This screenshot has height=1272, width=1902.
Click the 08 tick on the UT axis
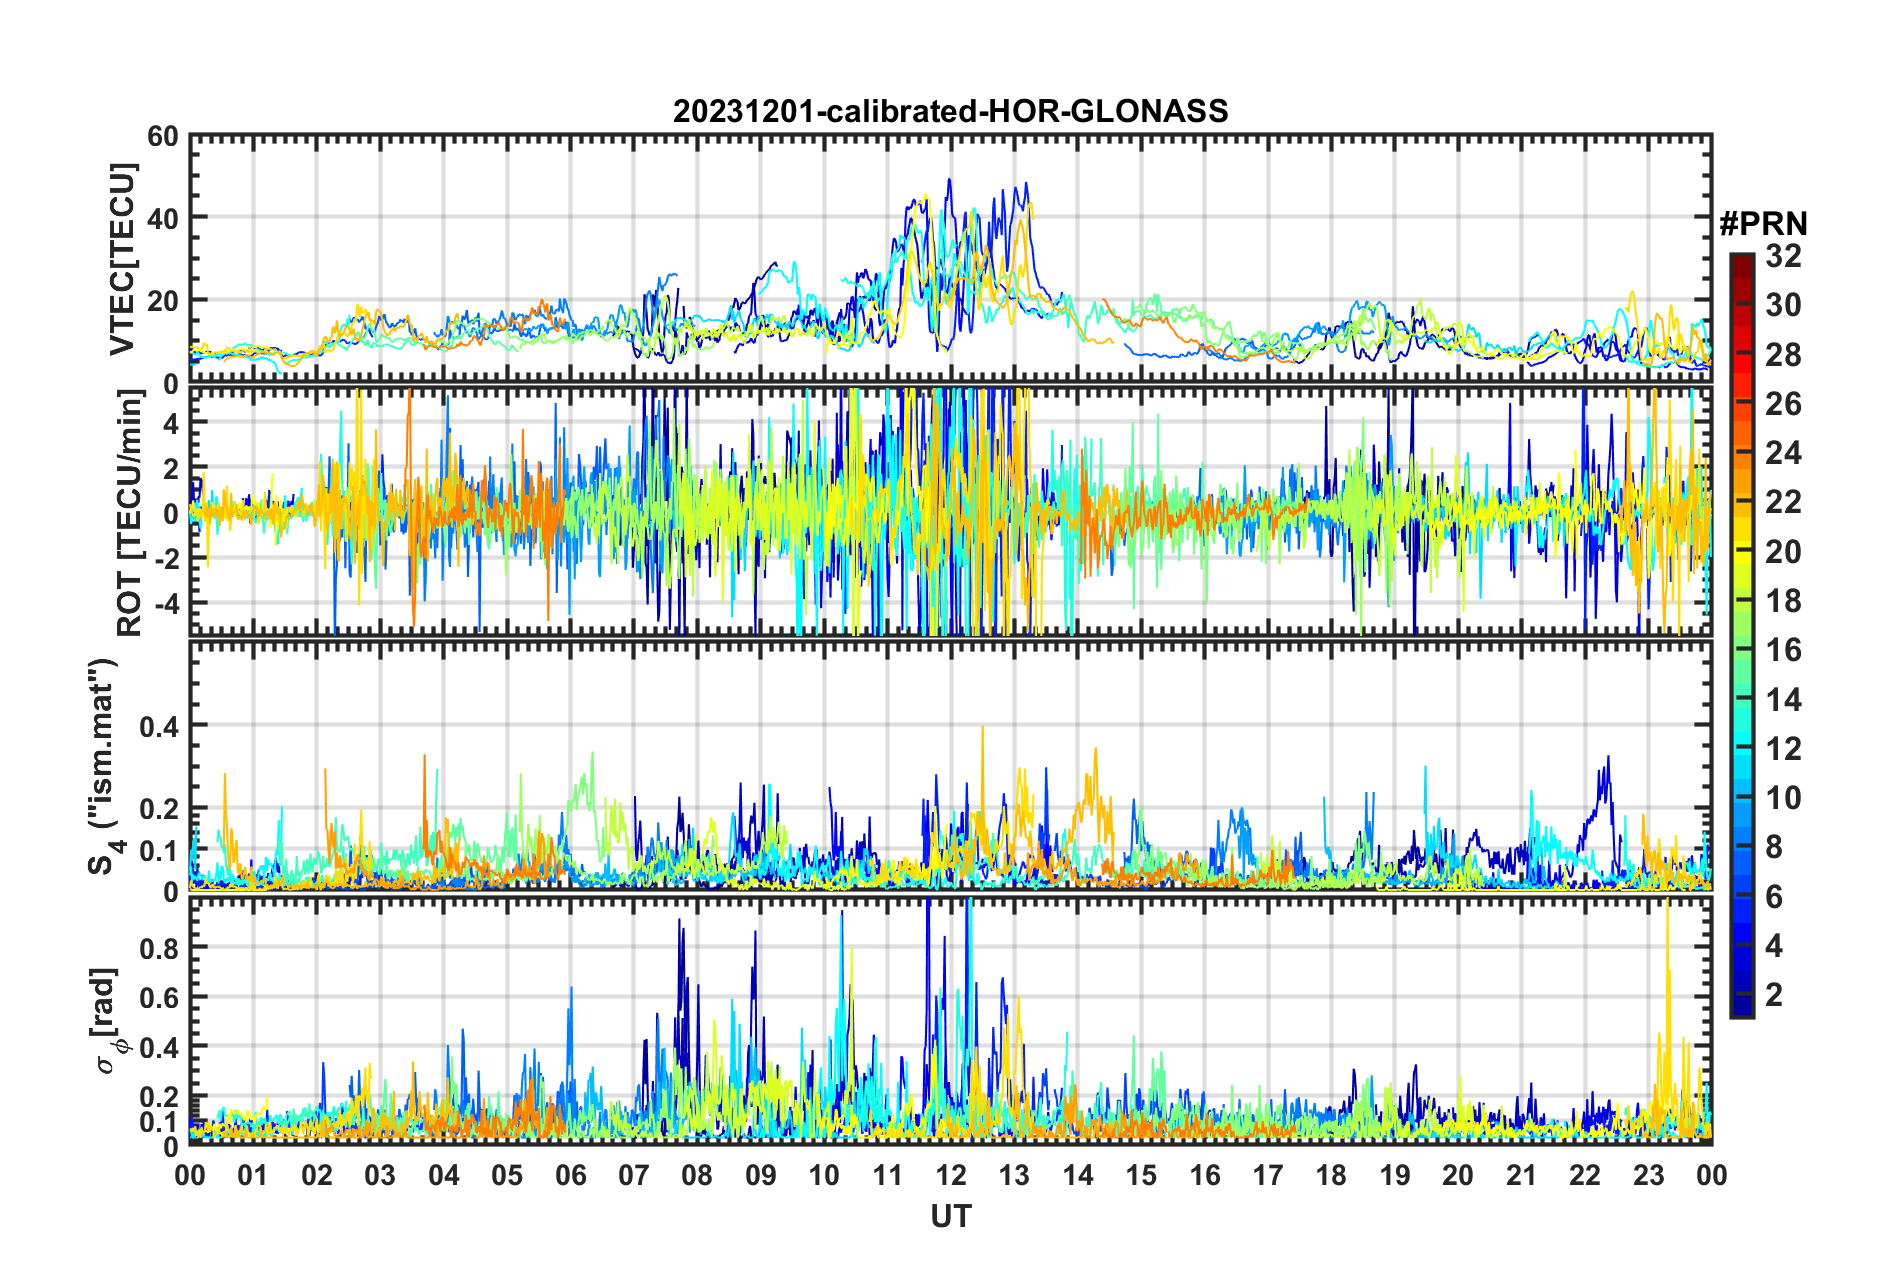[697, 1175]
